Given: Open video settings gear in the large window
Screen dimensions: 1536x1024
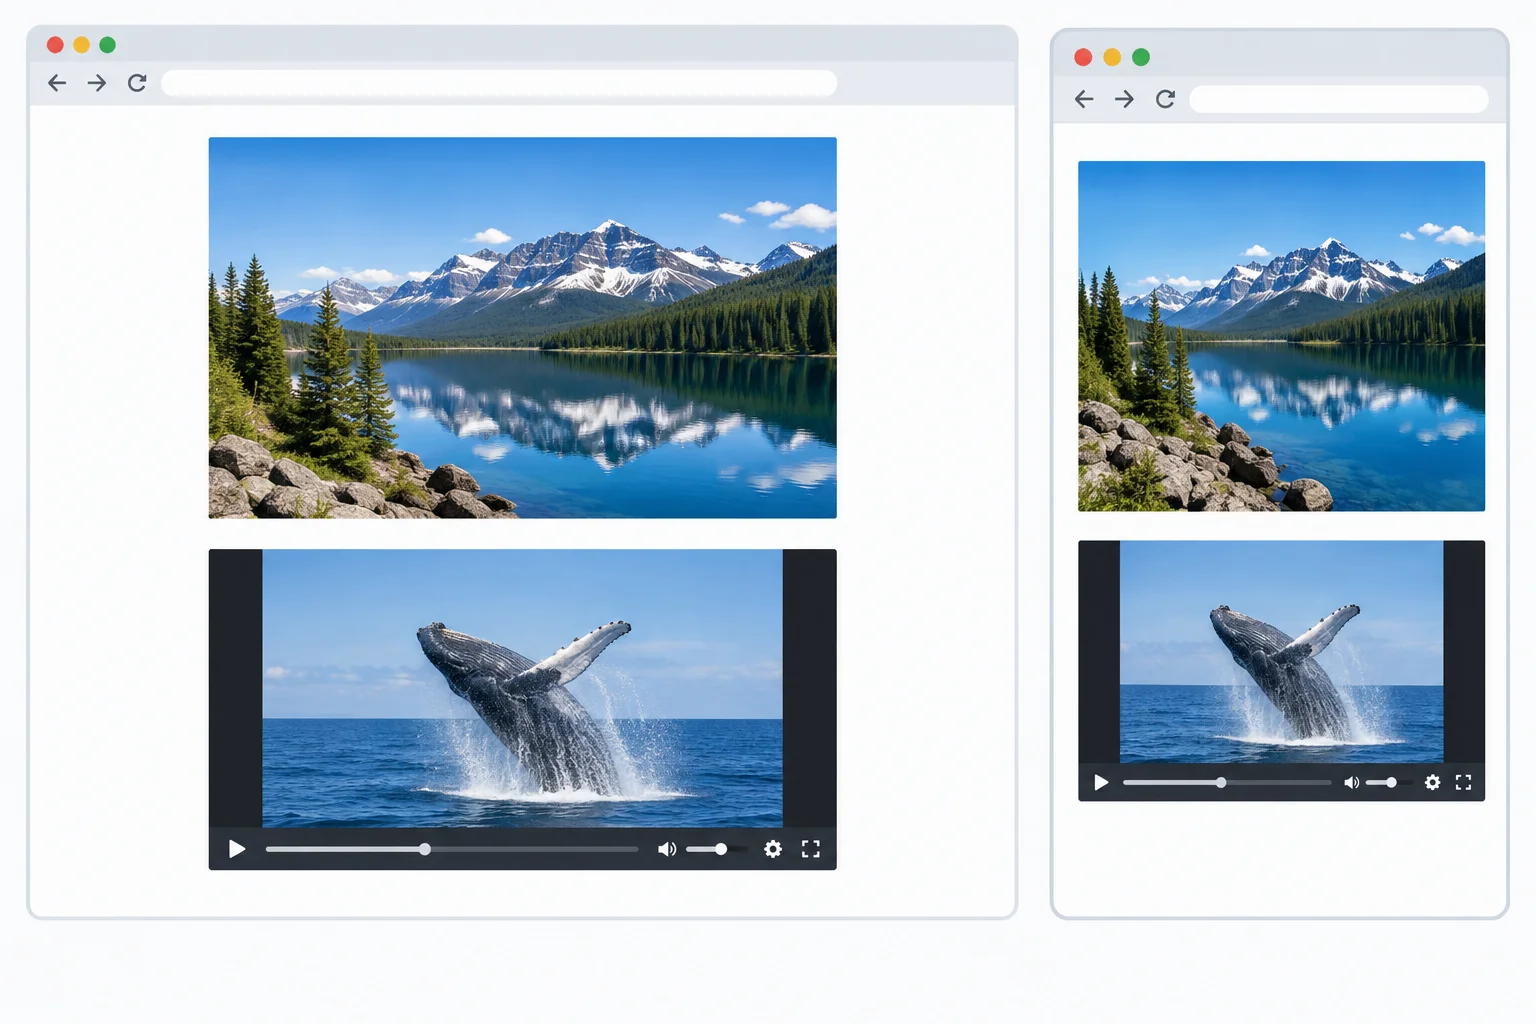Looking at the screenshot, I should pos(773,849).
